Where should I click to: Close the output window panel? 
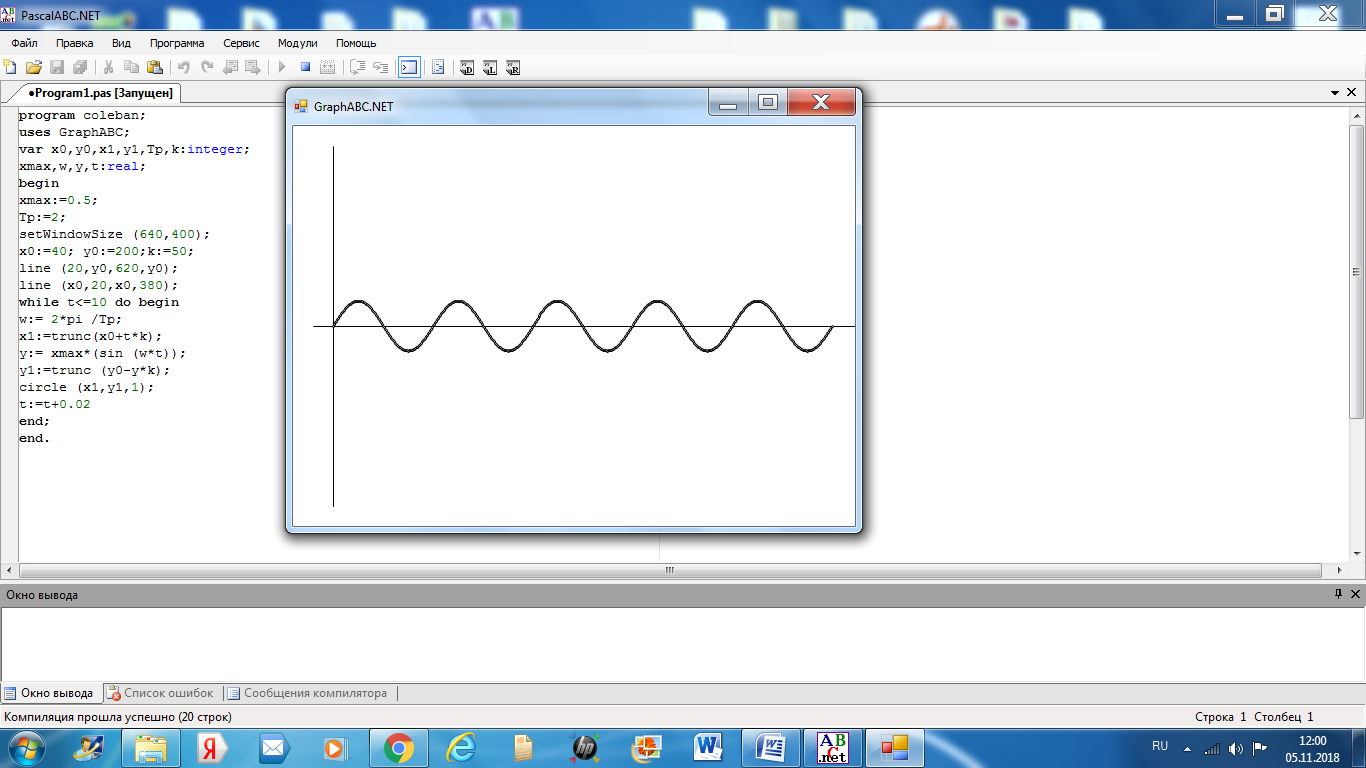coord(1356,594)
